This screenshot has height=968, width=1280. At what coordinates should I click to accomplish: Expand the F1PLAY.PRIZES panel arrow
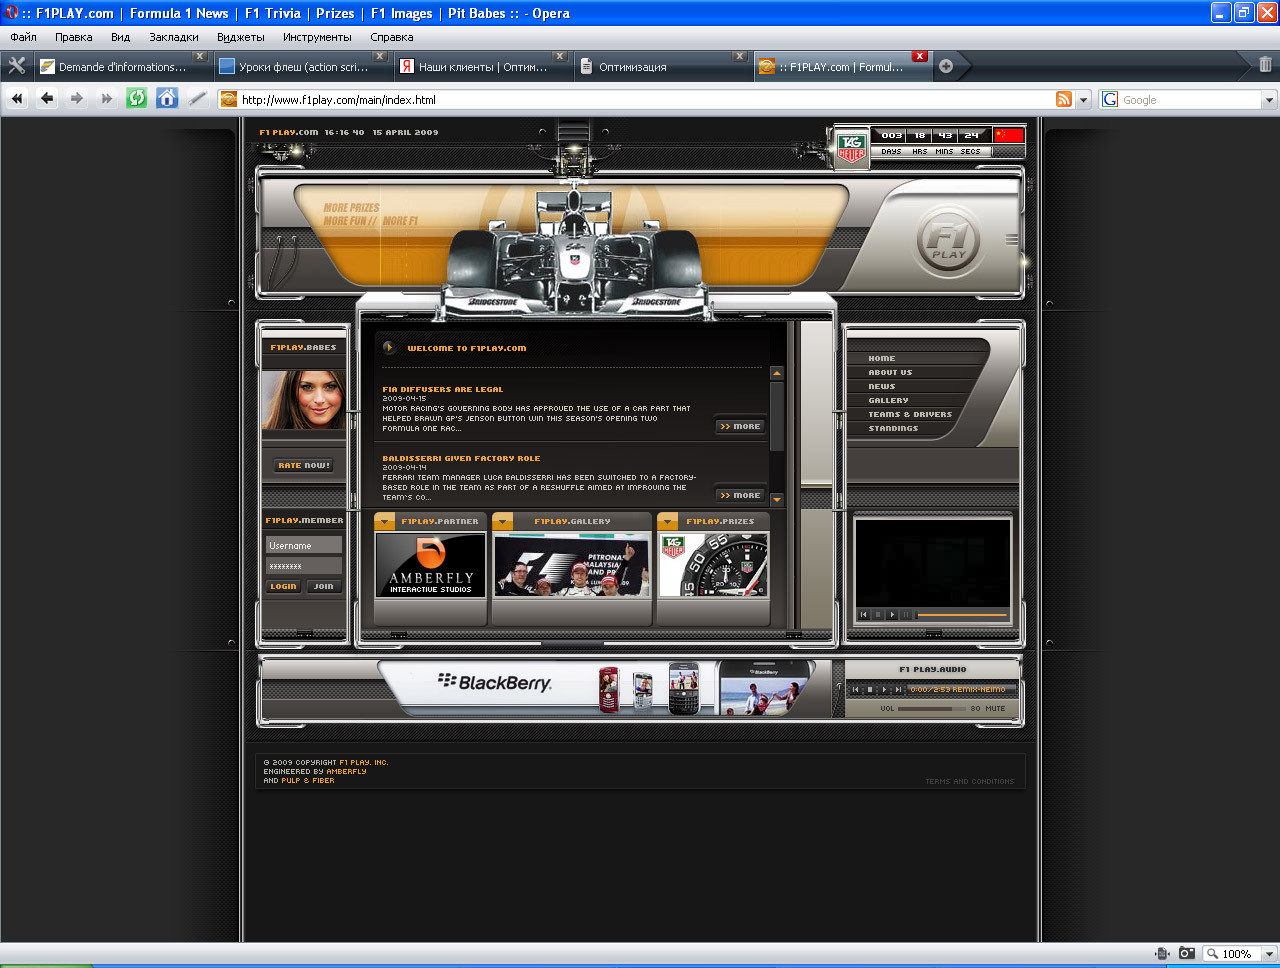(668, 521)
